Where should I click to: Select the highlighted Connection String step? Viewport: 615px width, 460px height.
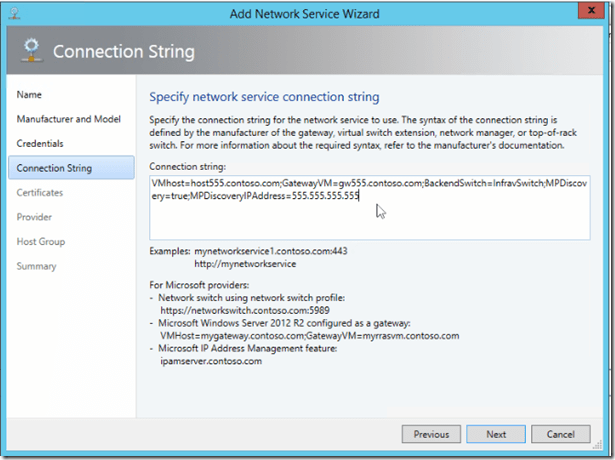(x=54, y=168)
